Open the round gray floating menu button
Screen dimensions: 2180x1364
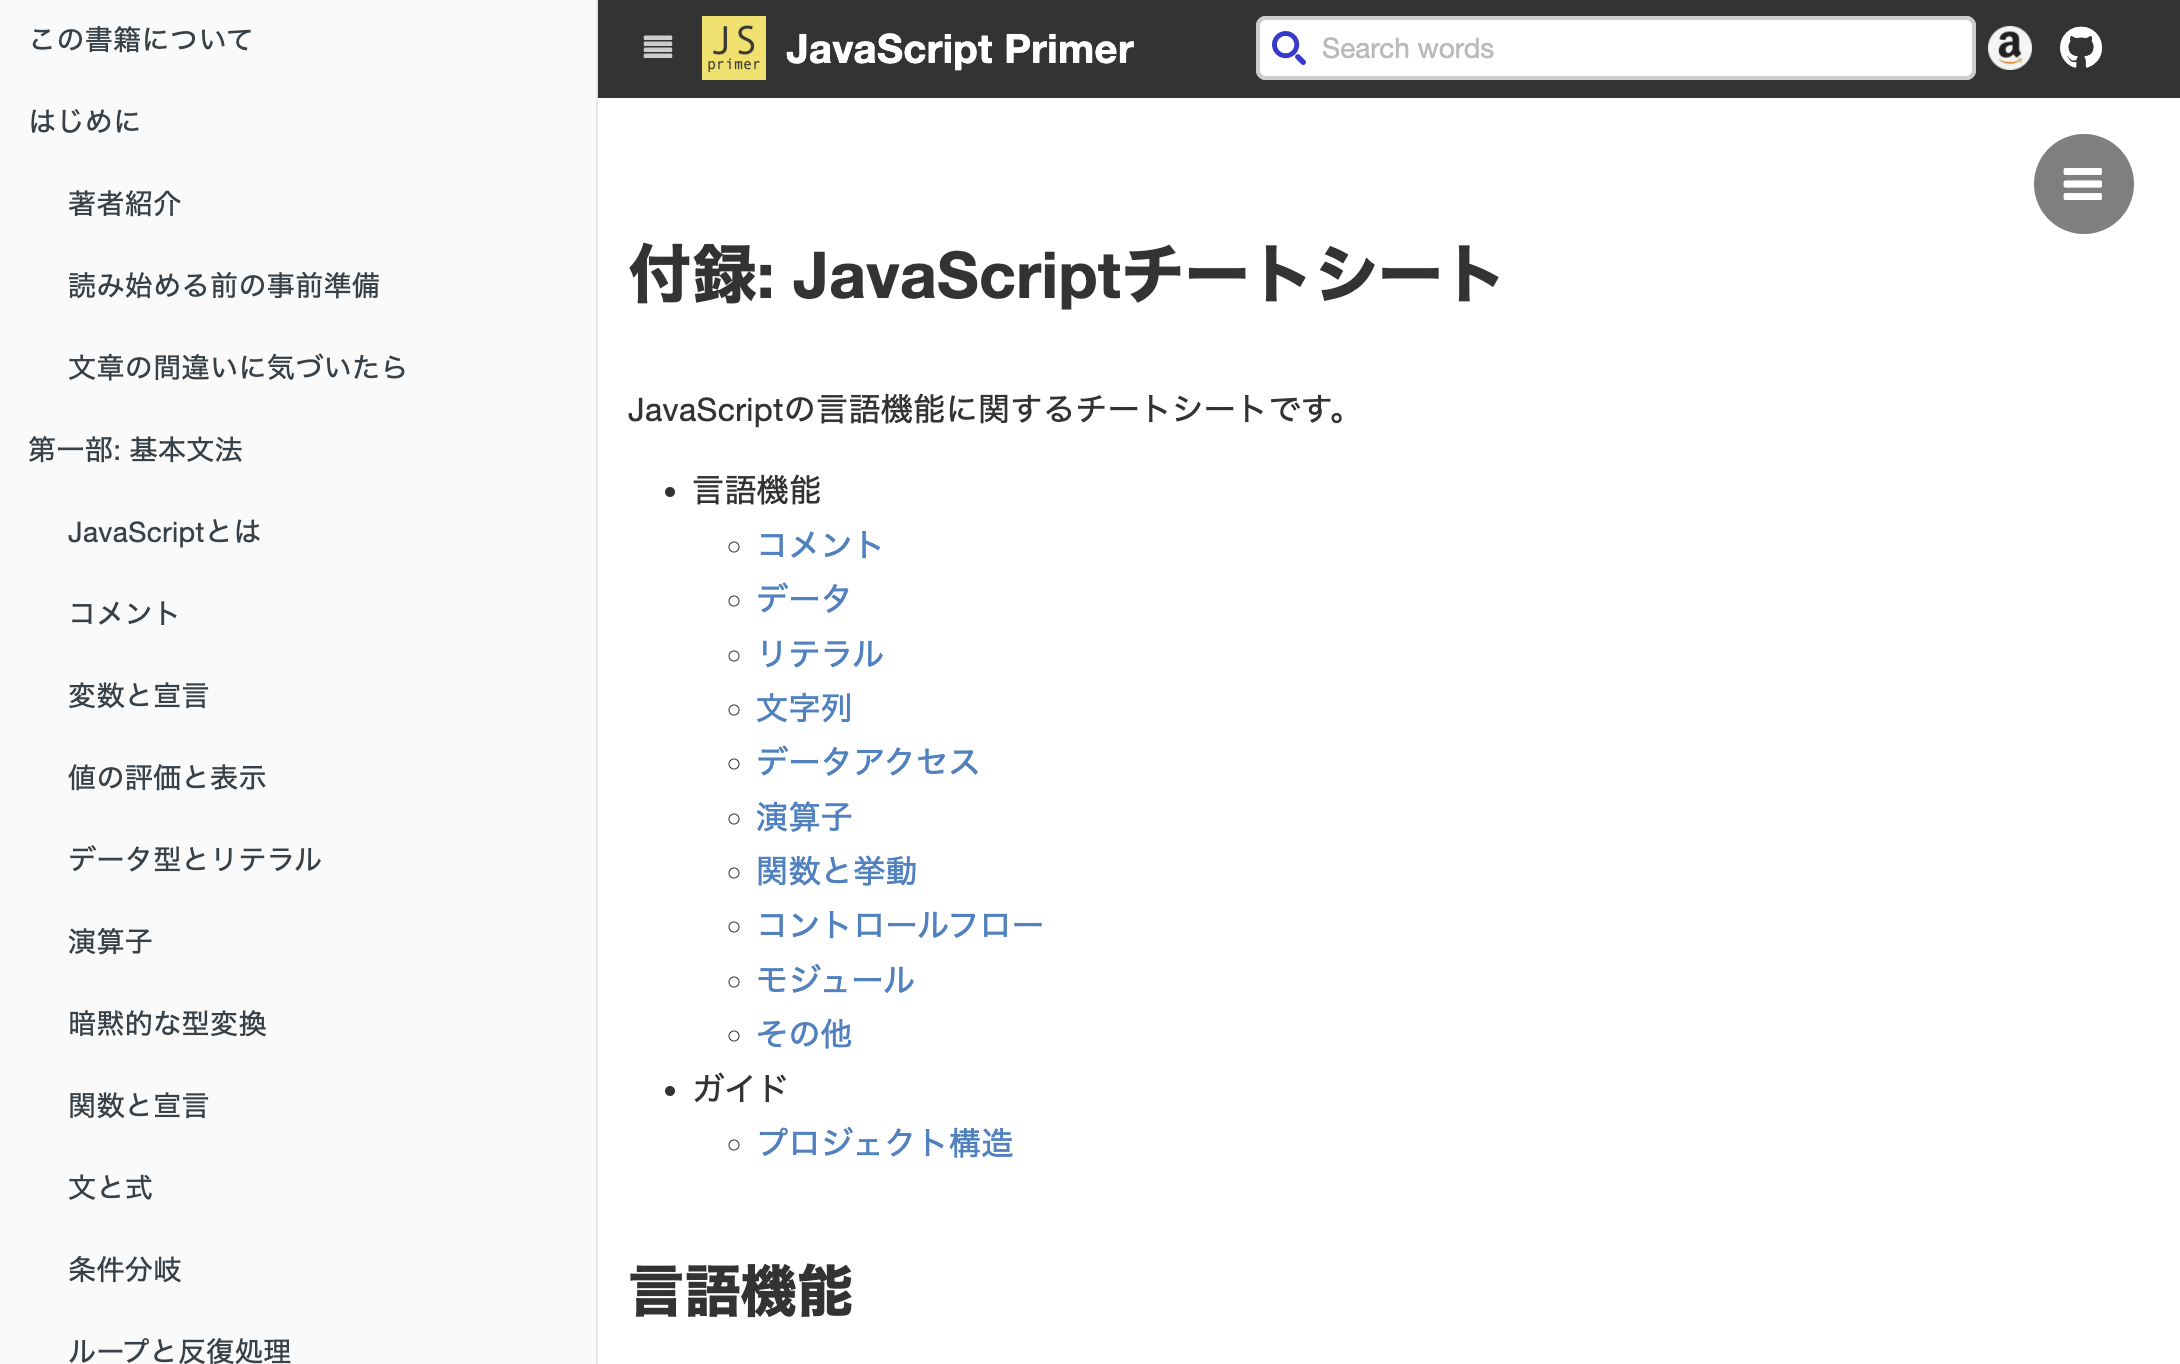[2083, 184]
